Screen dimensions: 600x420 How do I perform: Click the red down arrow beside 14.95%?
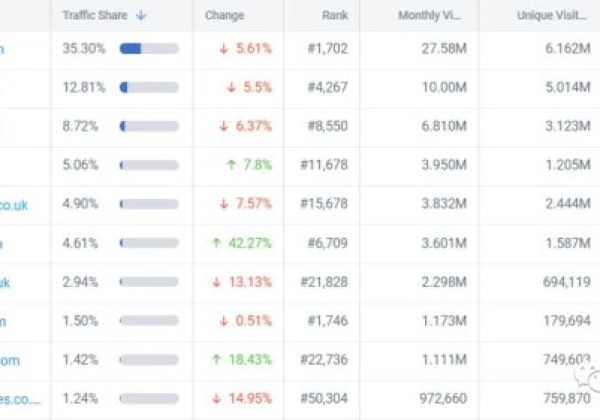(x=217, y=399)
